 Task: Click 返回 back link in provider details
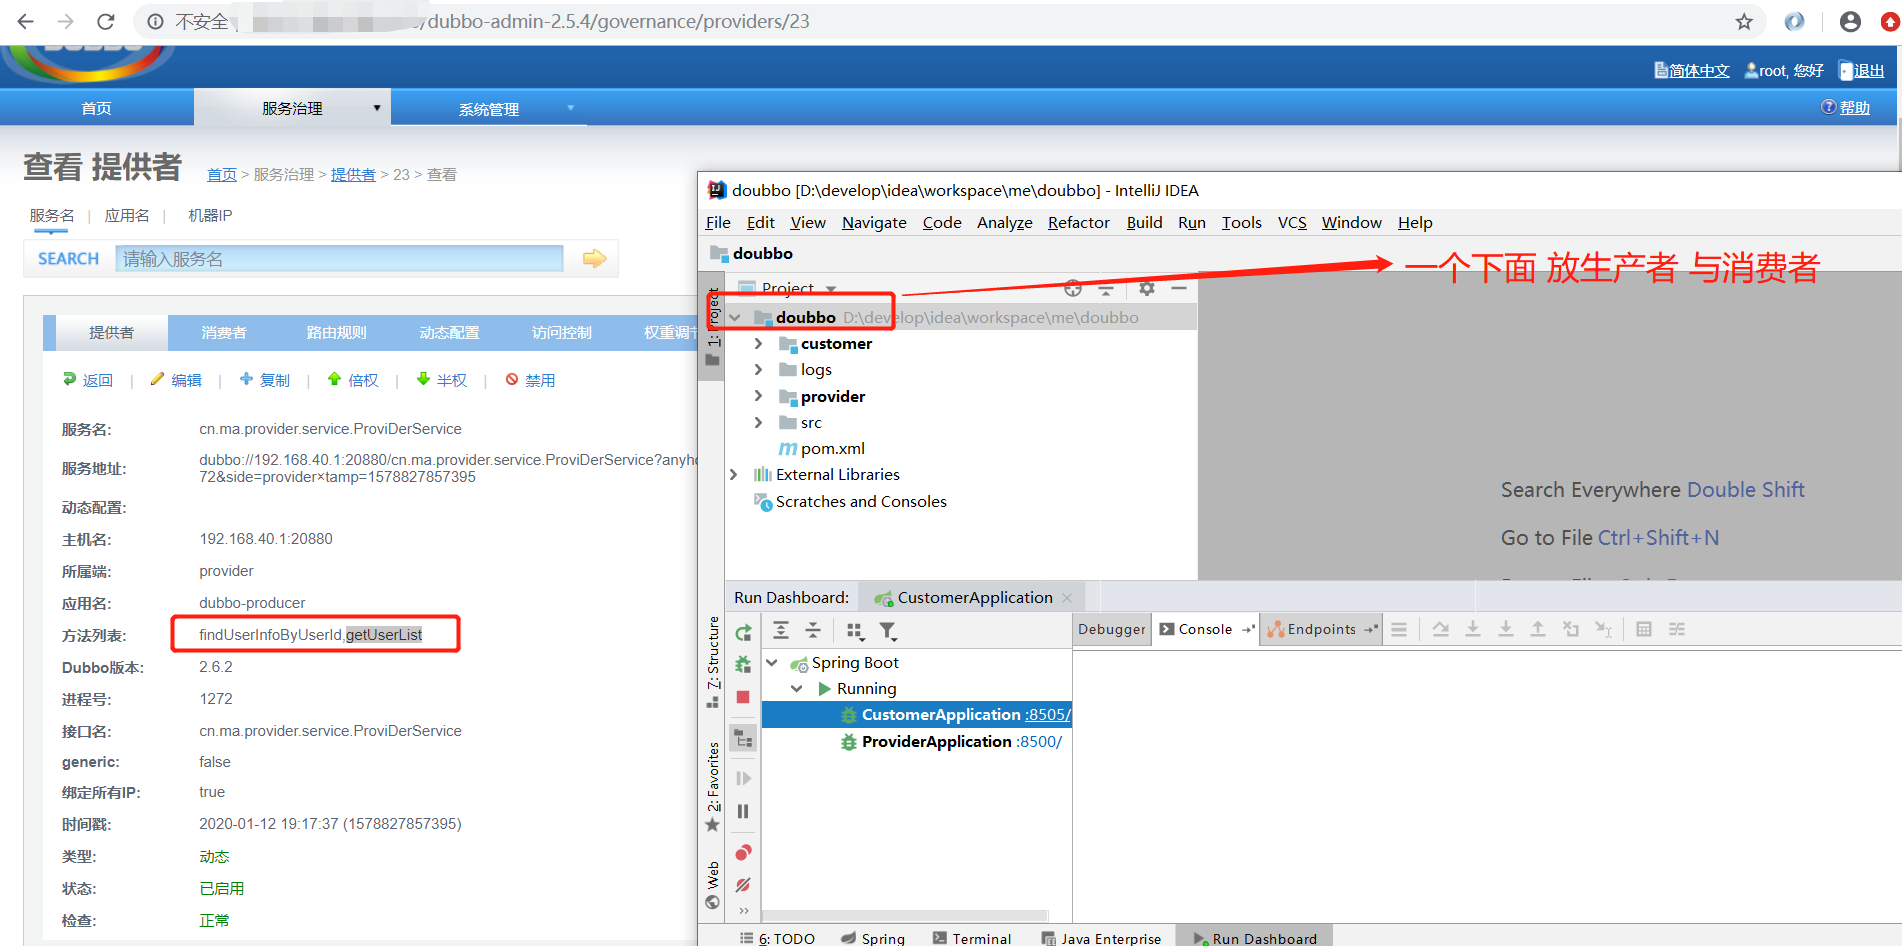88,380
